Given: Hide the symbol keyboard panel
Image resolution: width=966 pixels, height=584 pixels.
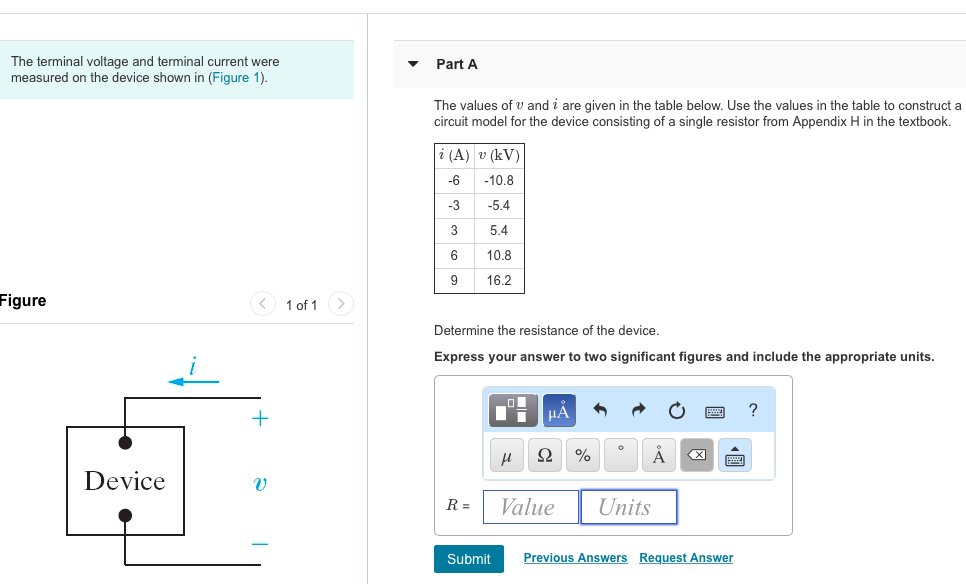Looking at the screenshot, I should tap(734, 456).
